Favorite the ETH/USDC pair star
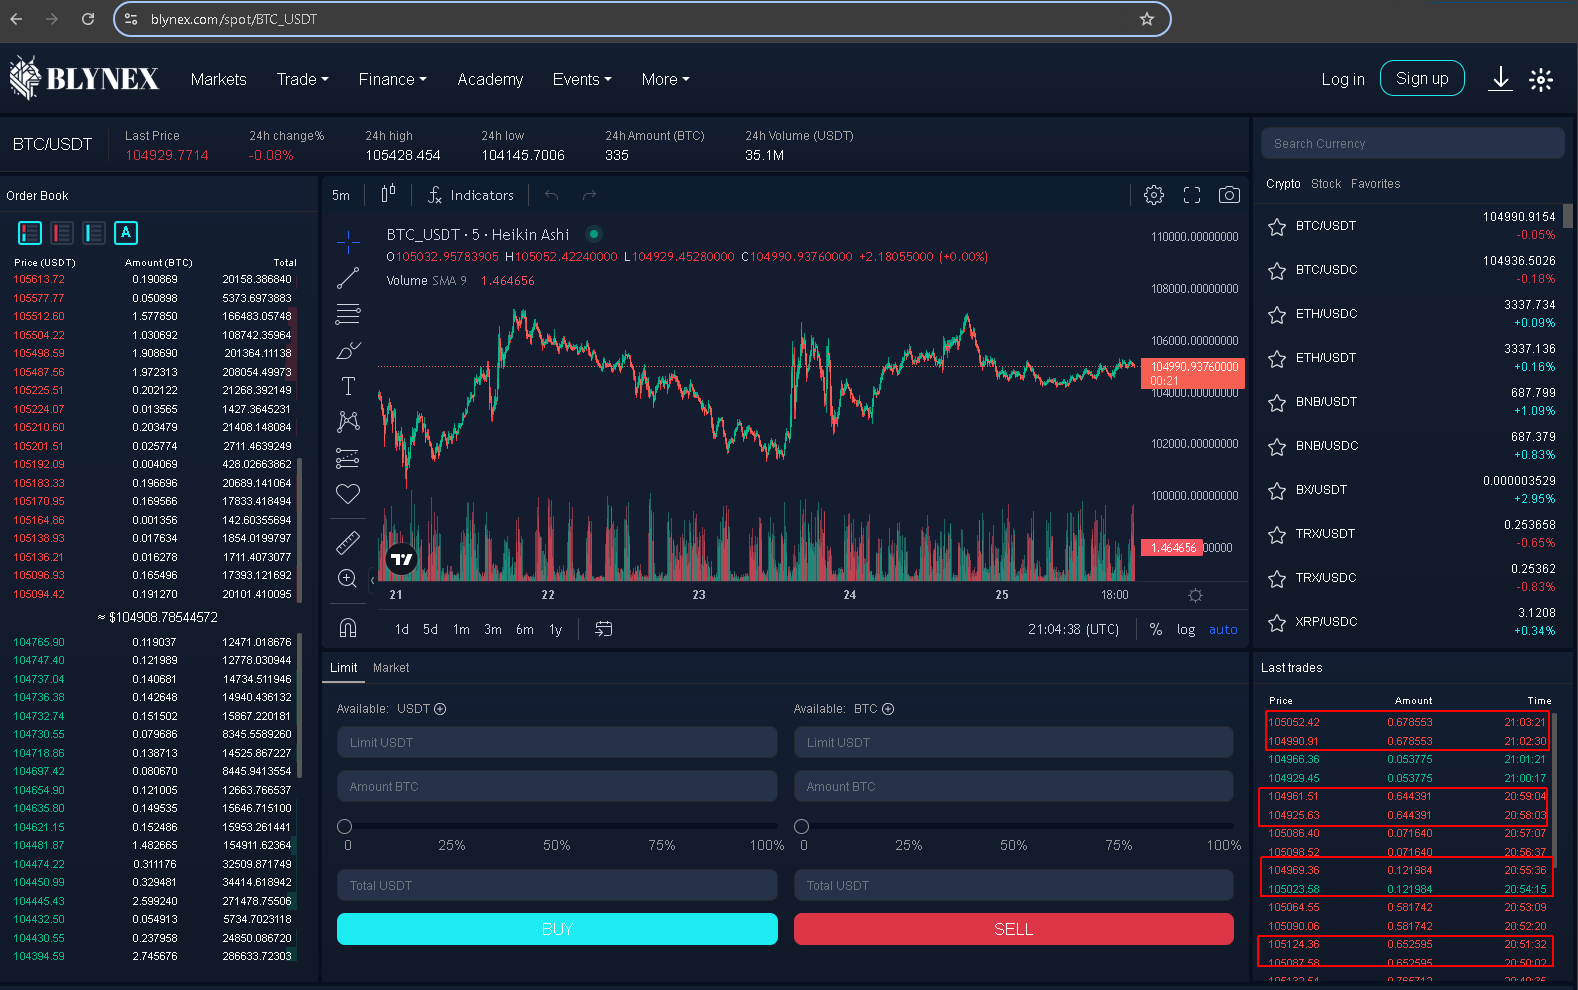This screenshot has height=990, width=1578. click(1277, 315)
